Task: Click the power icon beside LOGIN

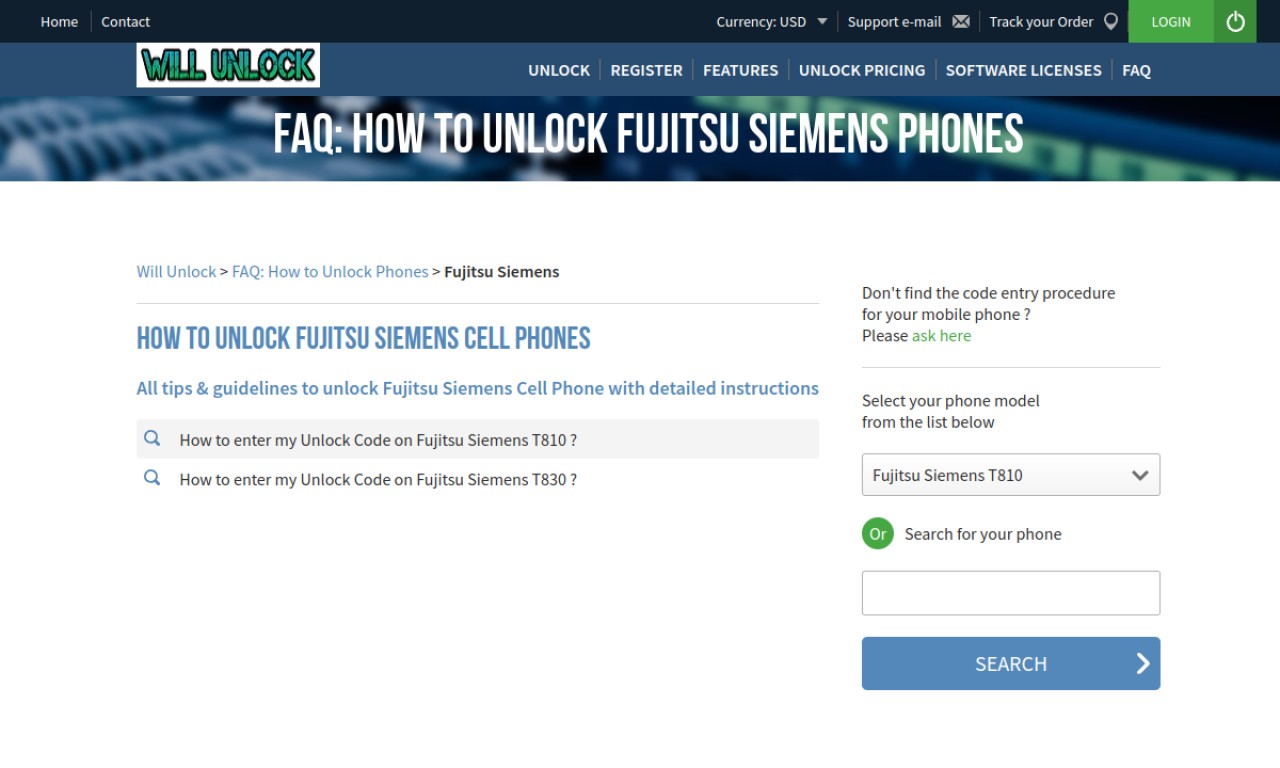Action: click(1235, 21)
